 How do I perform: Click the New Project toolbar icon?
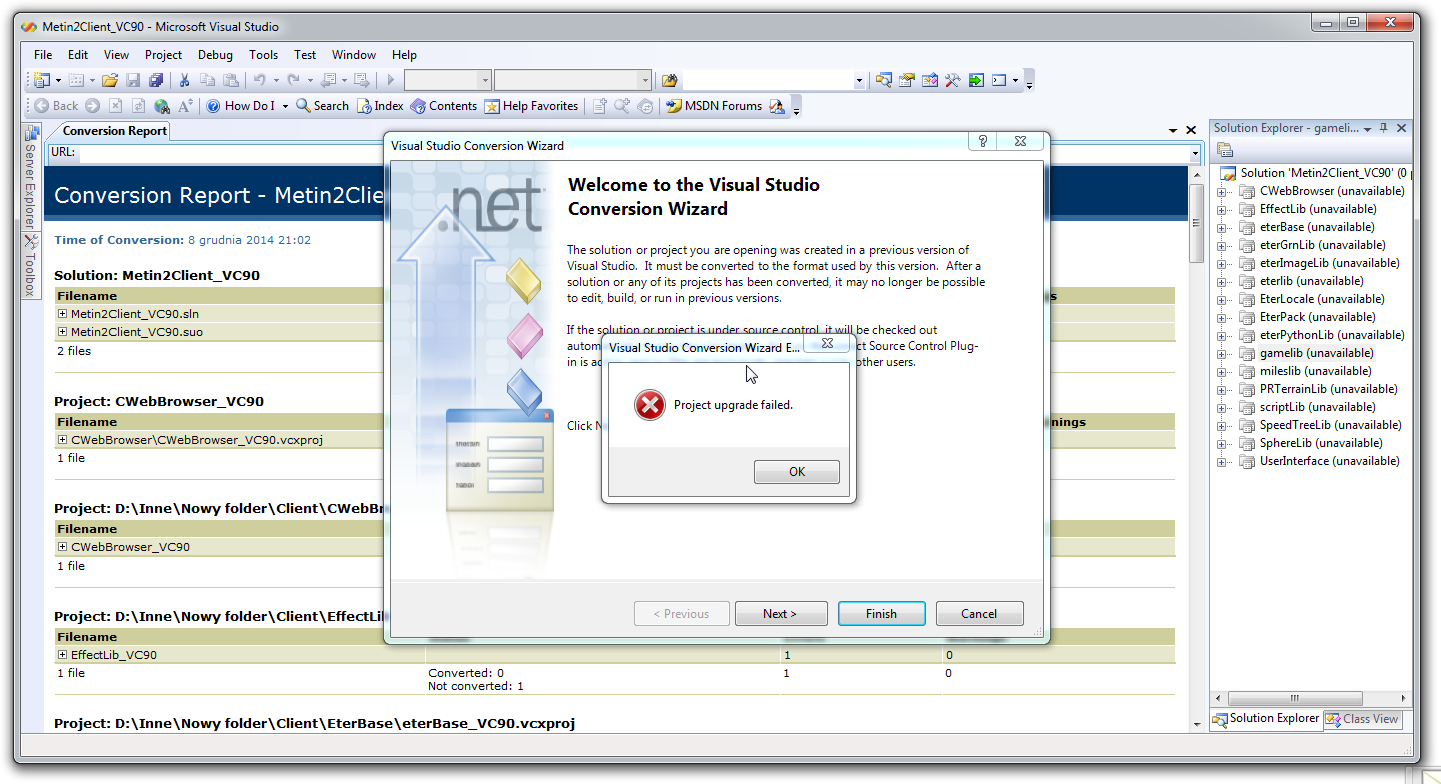click(x=42, y=80)
